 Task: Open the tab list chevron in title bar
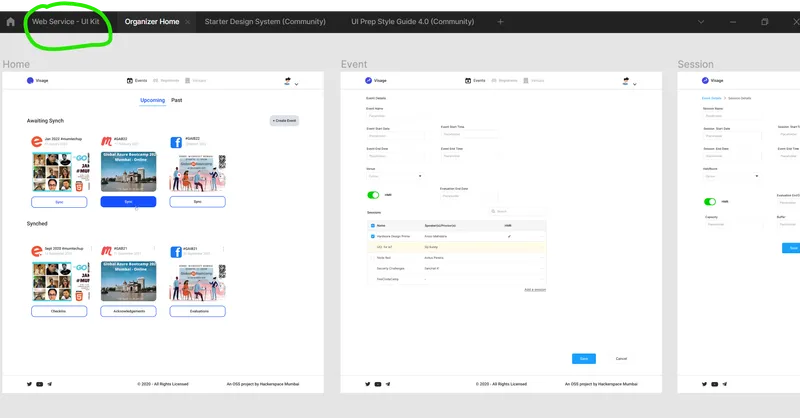click(702, 21)
